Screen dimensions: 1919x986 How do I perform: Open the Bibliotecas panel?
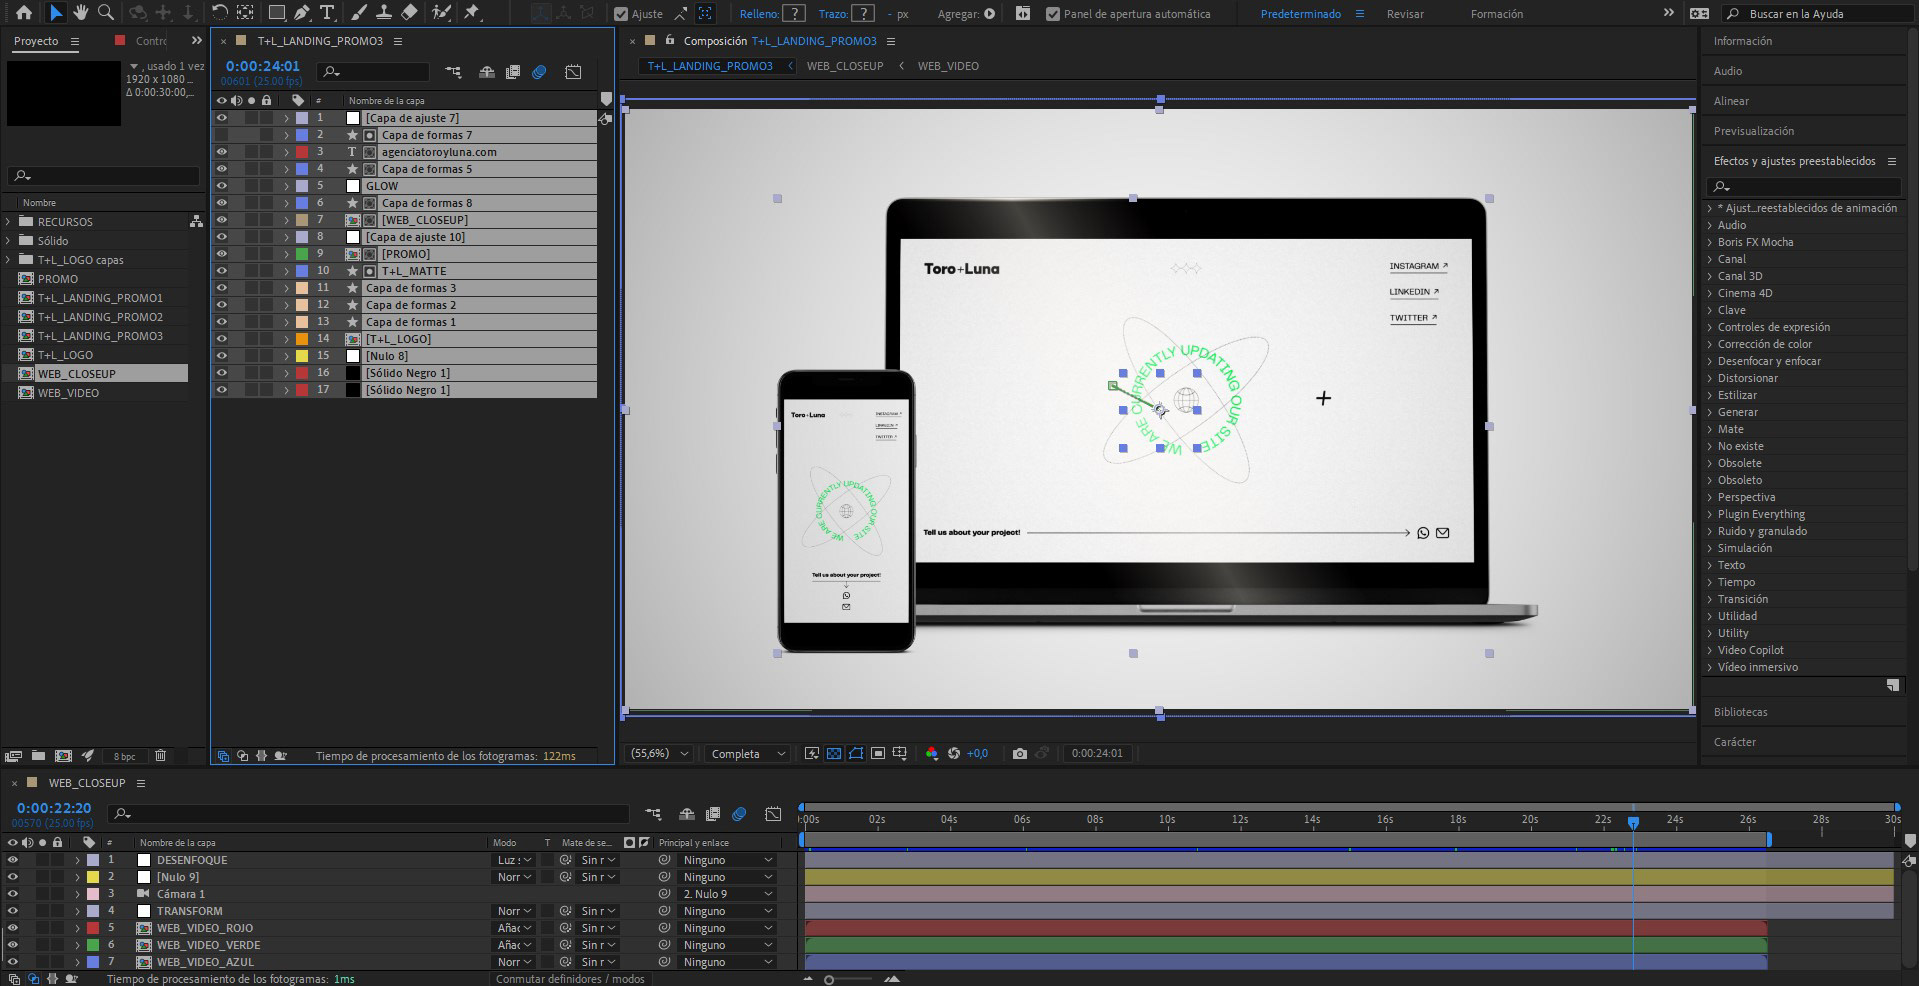[x=1740, y=712]
